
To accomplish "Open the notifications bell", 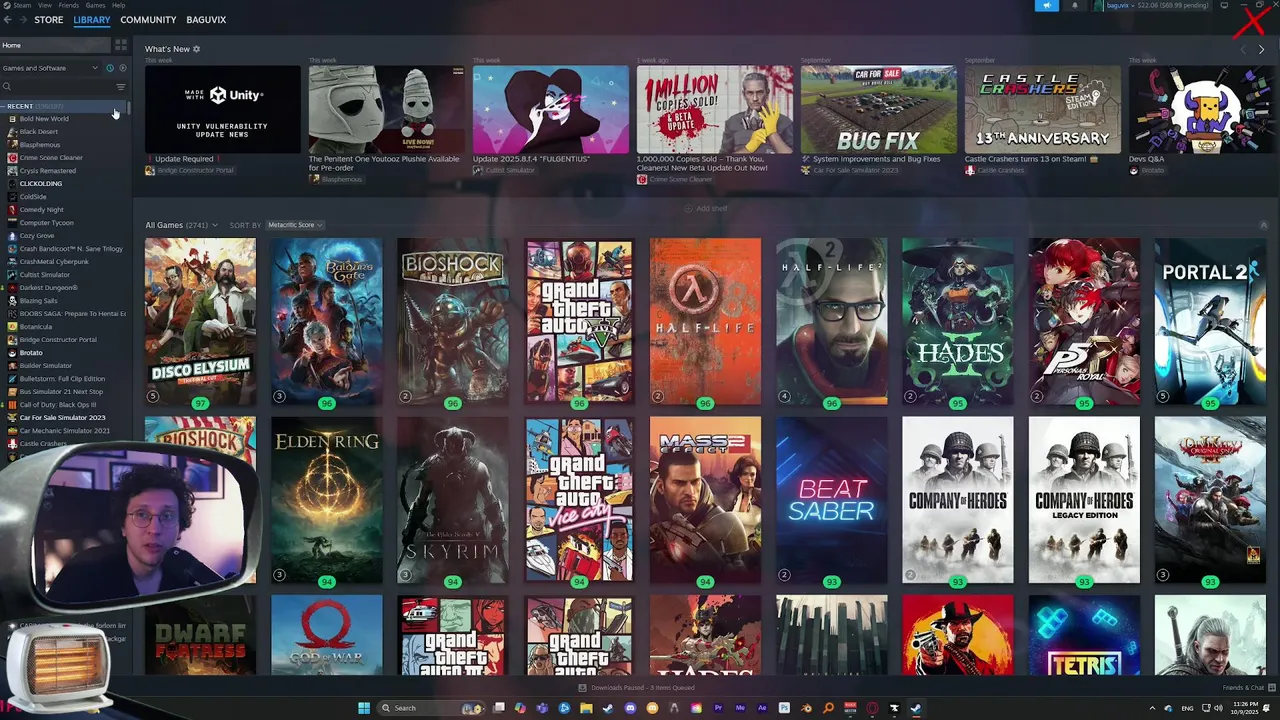I will 1075,5.
